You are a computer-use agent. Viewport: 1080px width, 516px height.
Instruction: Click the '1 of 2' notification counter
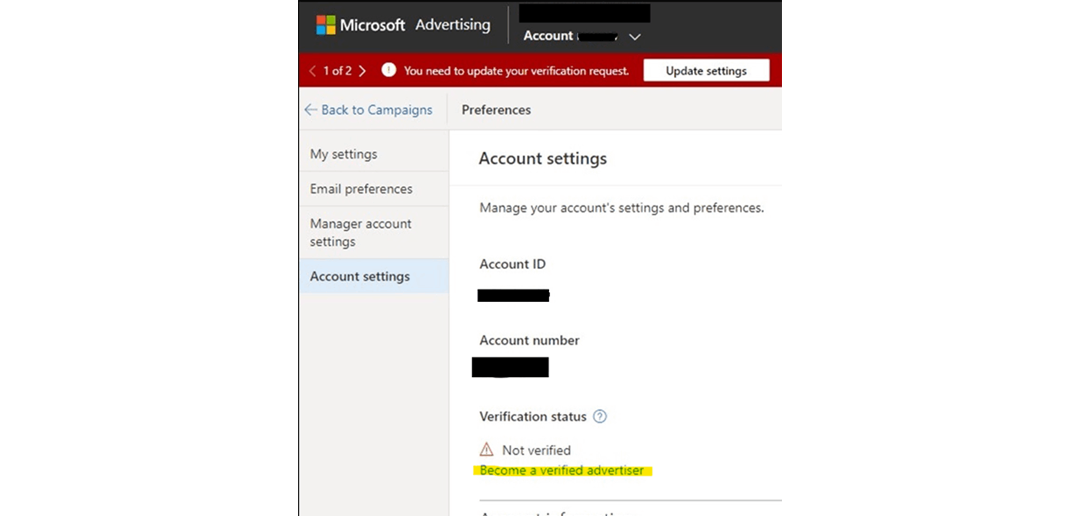(x=338, y=71)
